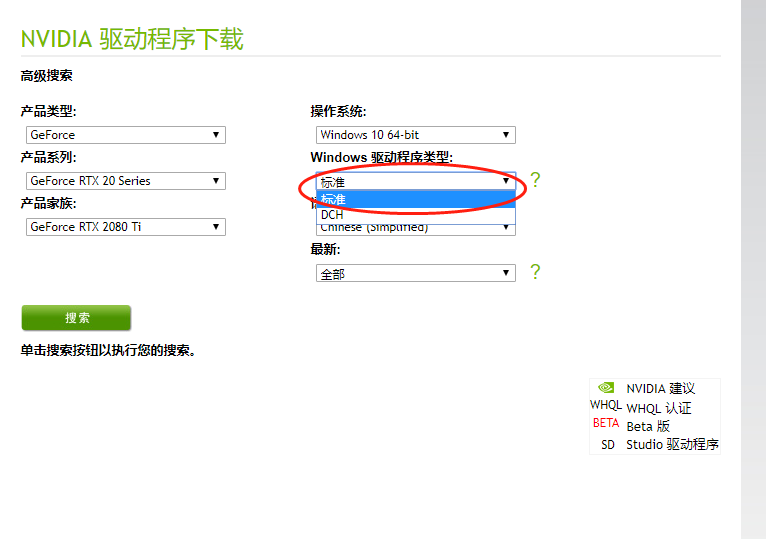Image resolution: width=766 pixels, height=539 pixels.
Task: Collapse the Windows 驱动程序类型 dropdown box
Action: pos(415,182)
